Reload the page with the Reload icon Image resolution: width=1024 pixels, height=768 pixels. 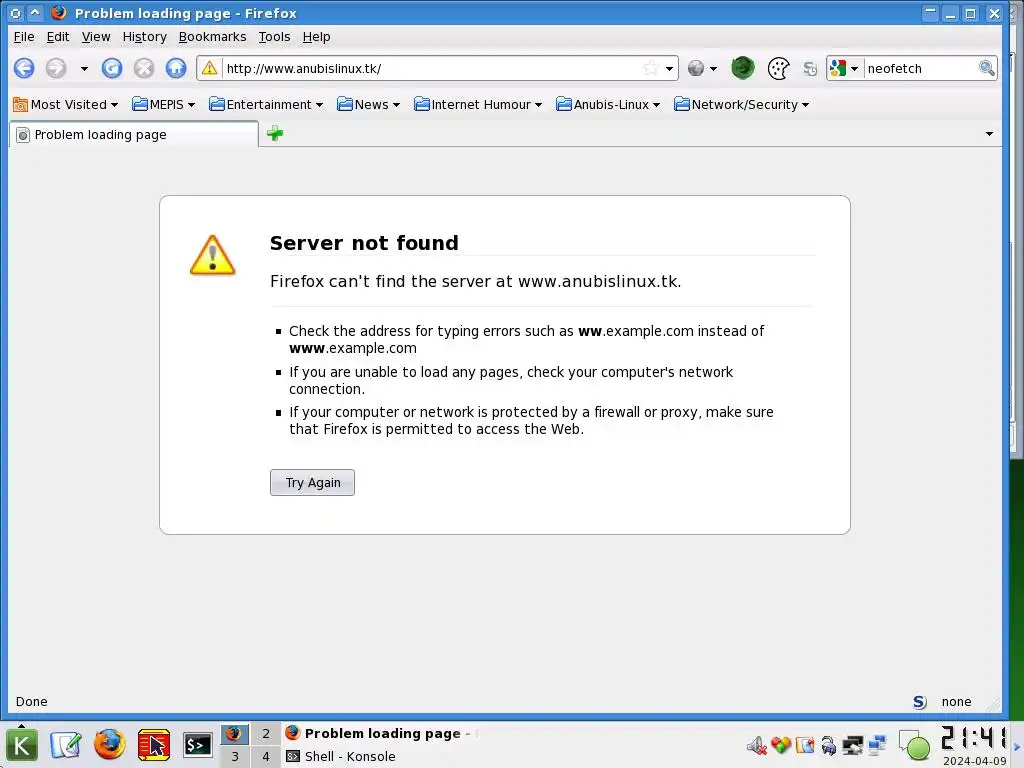coord(112,68)
